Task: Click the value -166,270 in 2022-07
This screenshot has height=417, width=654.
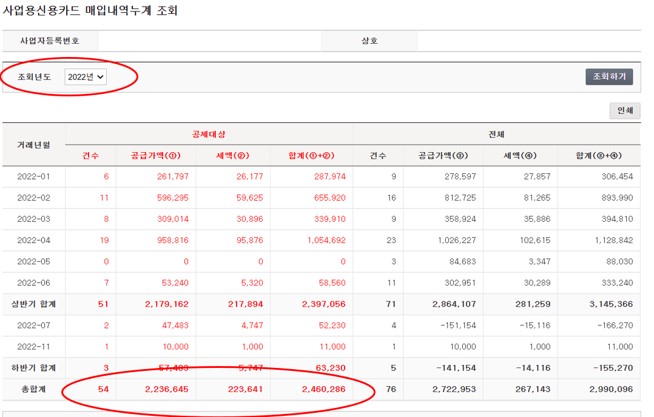Action: [615, 325]
